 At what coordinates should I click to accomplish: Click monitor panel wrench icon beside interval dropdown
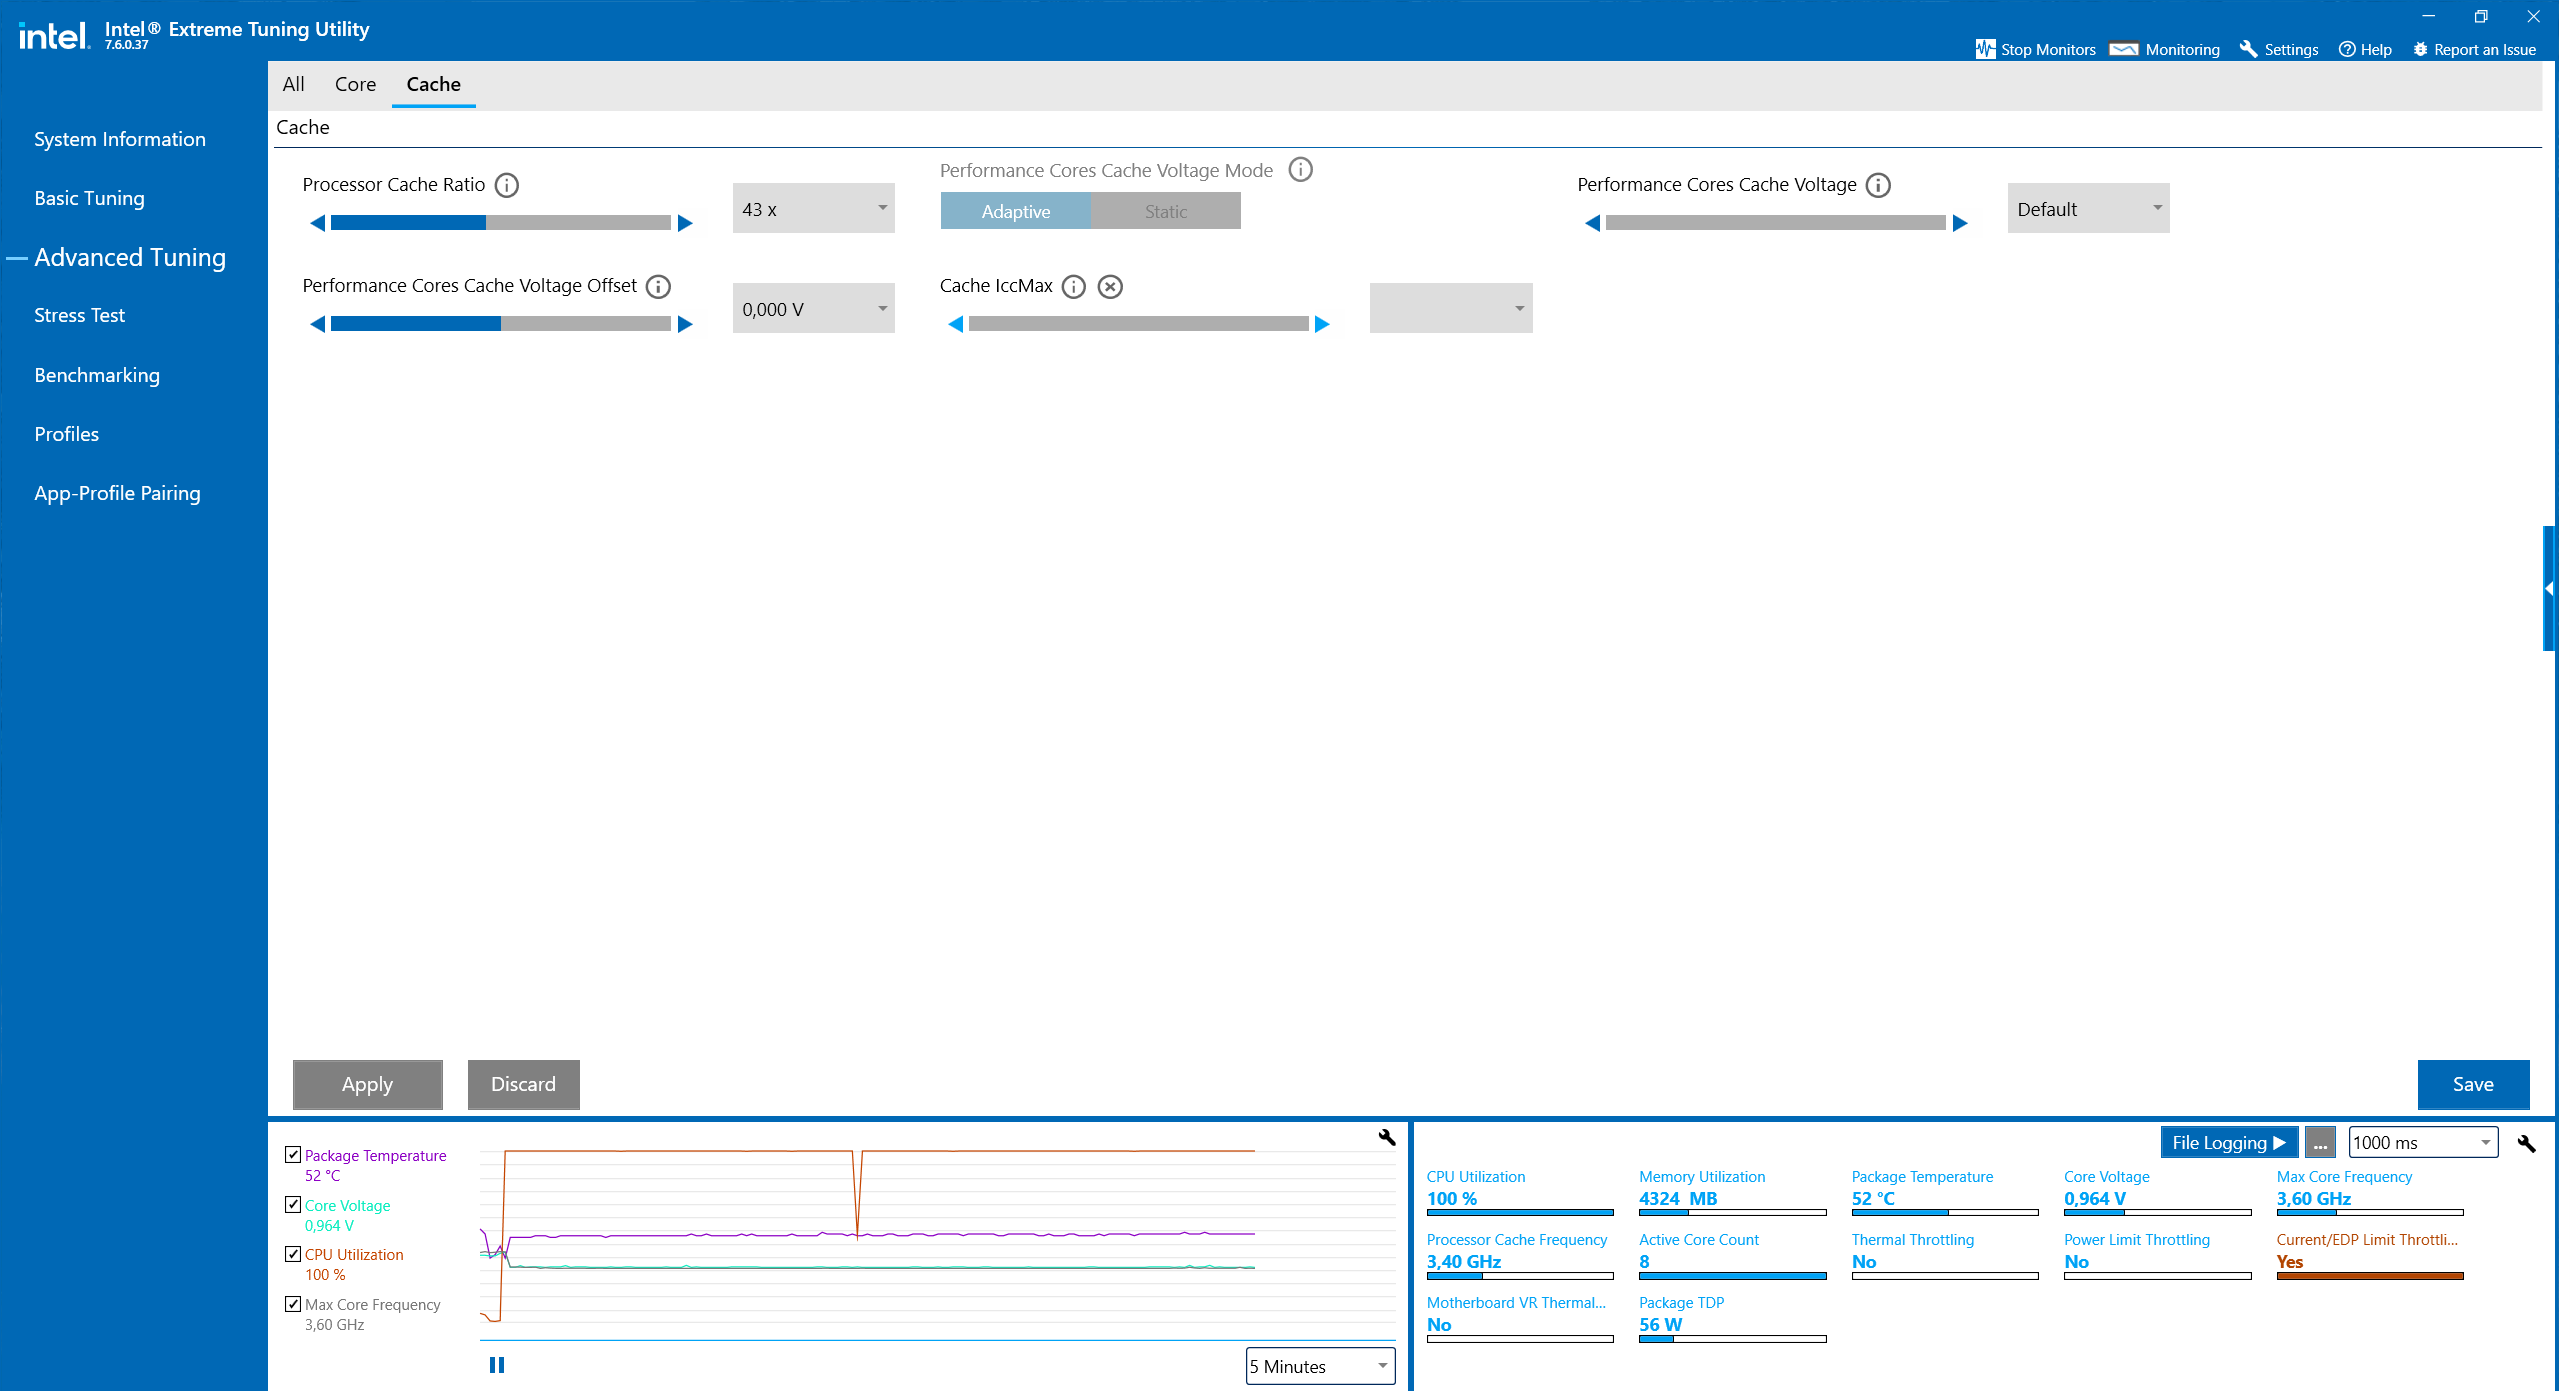coord(2526,1143)
